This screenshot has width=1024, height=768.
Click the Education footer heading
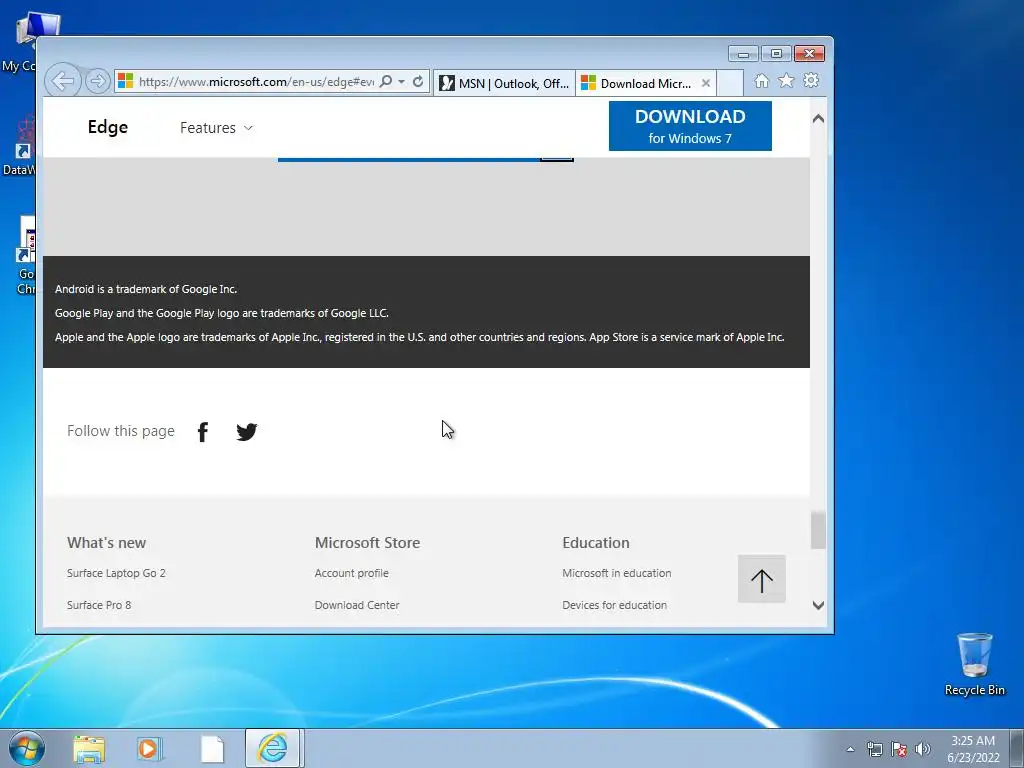pyautogui.click(x=596, y=543)
